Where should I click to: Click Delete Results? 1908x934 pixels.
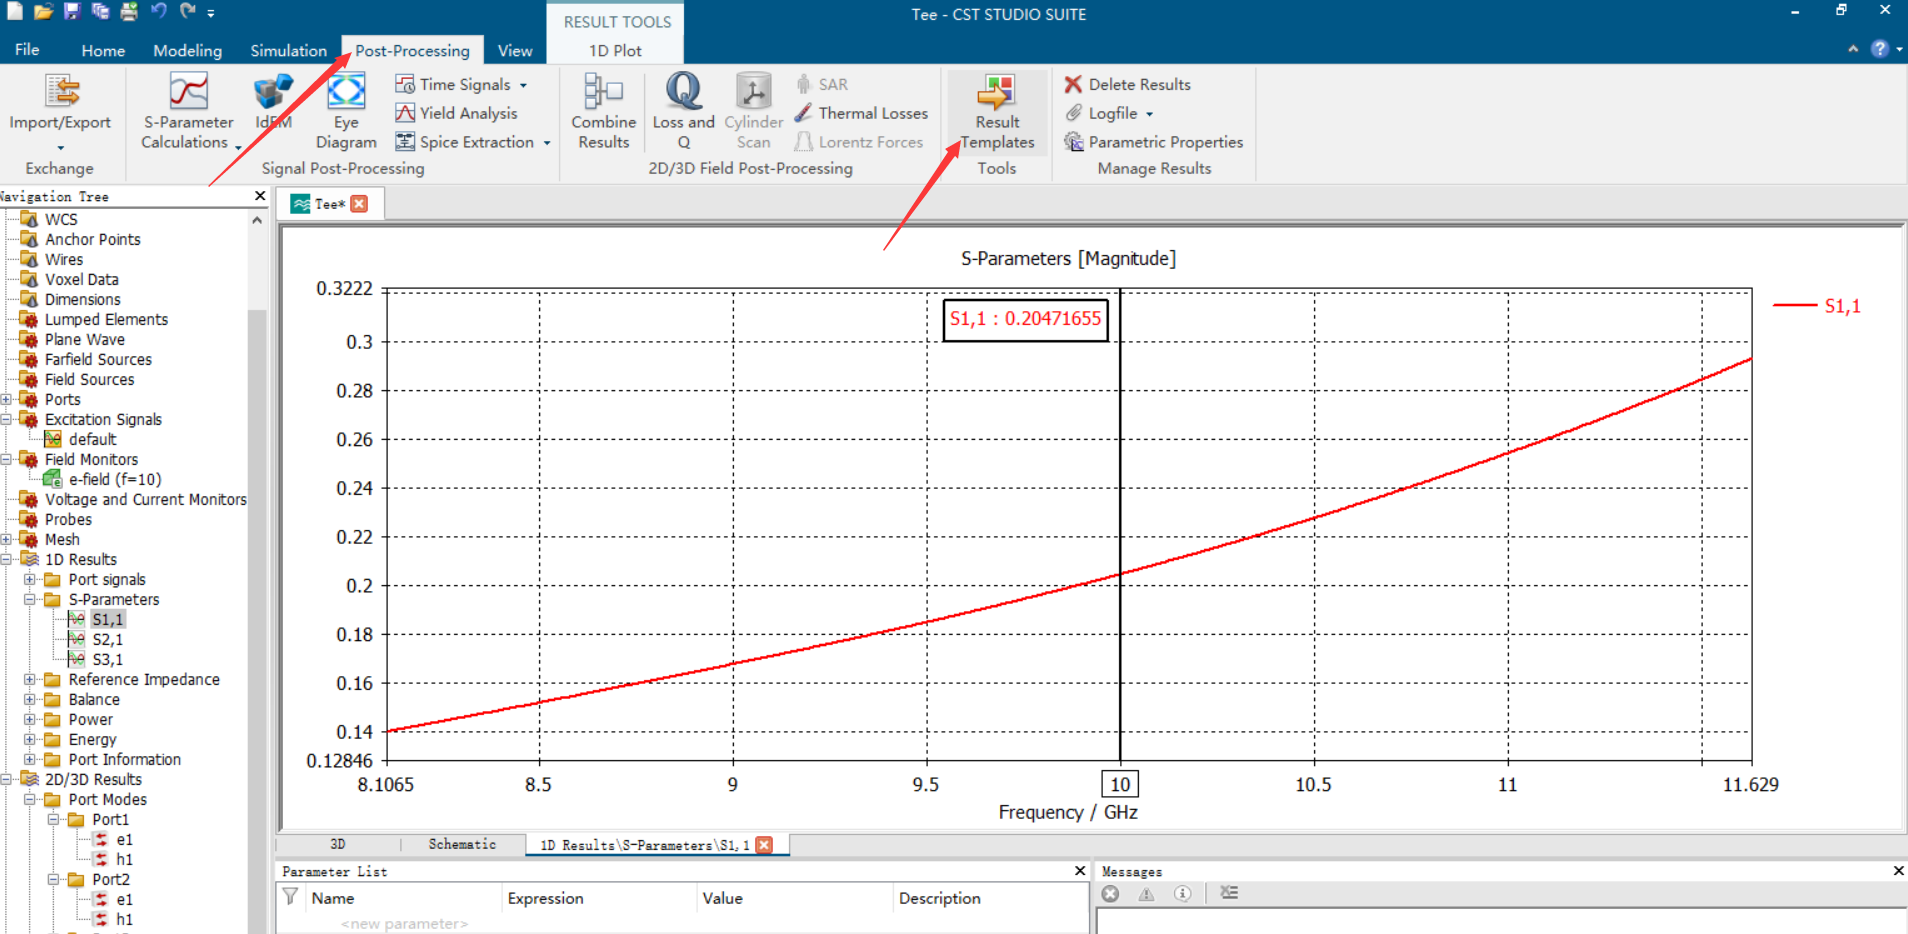click(x=1128, y=85)
